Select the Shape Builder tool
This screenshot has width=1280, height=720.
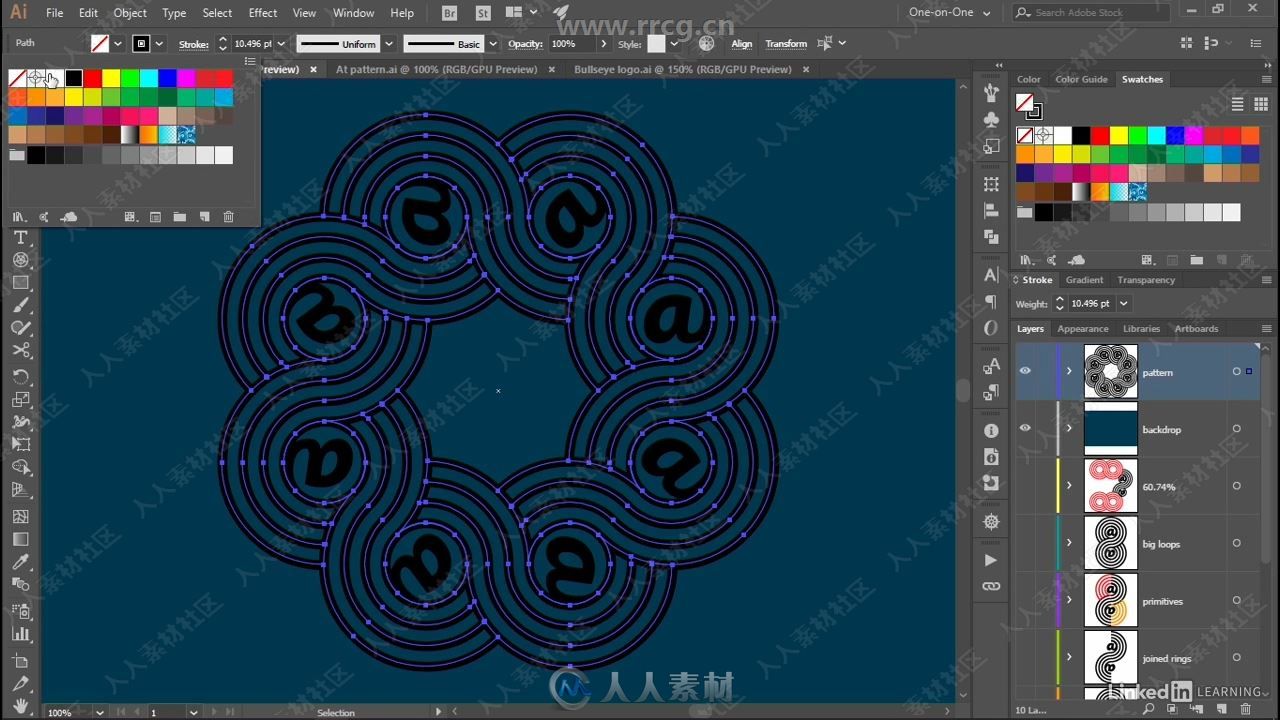(x=20, y=467)
